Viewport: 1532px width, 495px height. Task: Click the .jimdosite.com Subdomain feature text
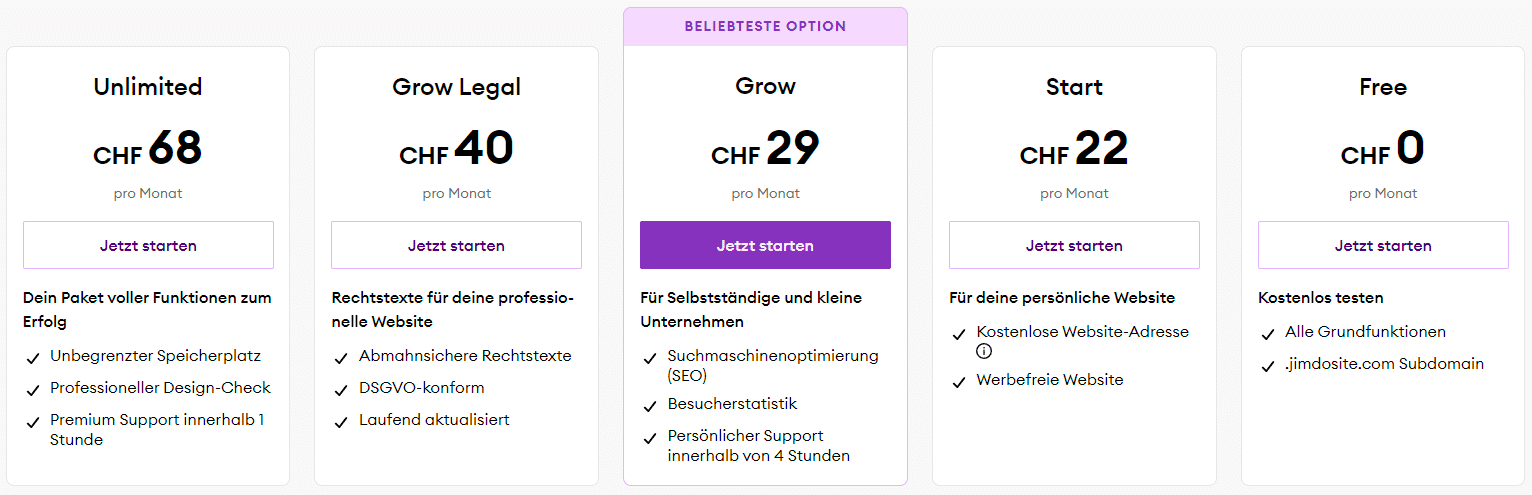(x=1384, y=364)
